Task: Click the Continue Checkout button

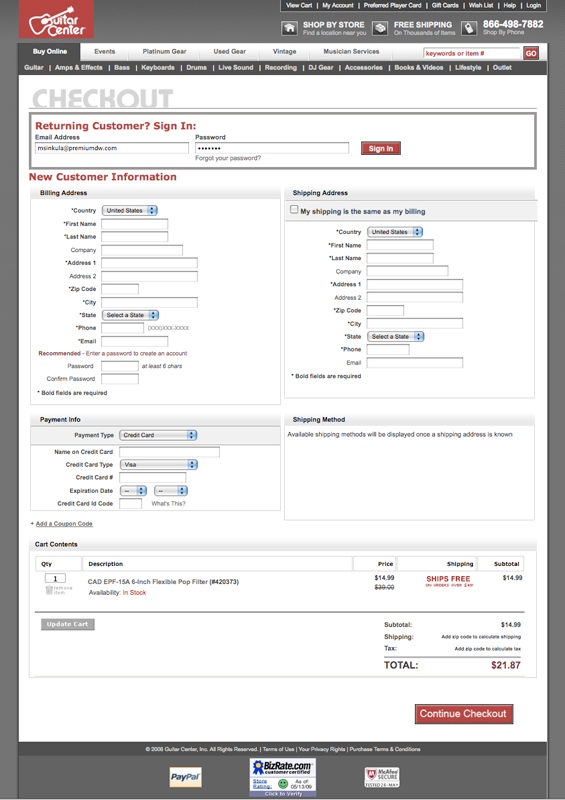Action: [x=464, y=714]
